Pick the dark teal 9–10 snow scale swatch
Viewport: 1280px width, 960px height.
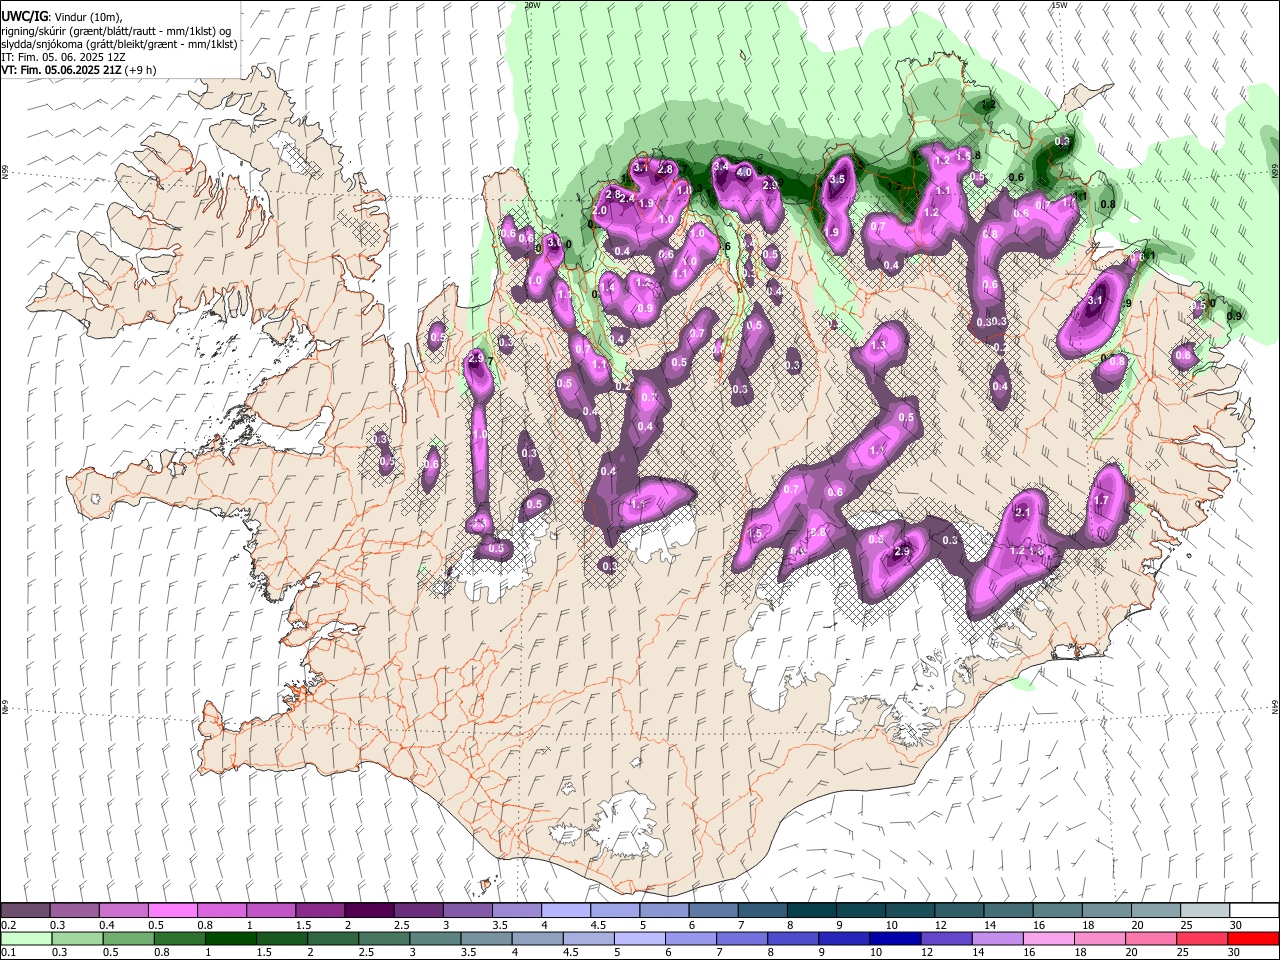(x=859, y=911)
